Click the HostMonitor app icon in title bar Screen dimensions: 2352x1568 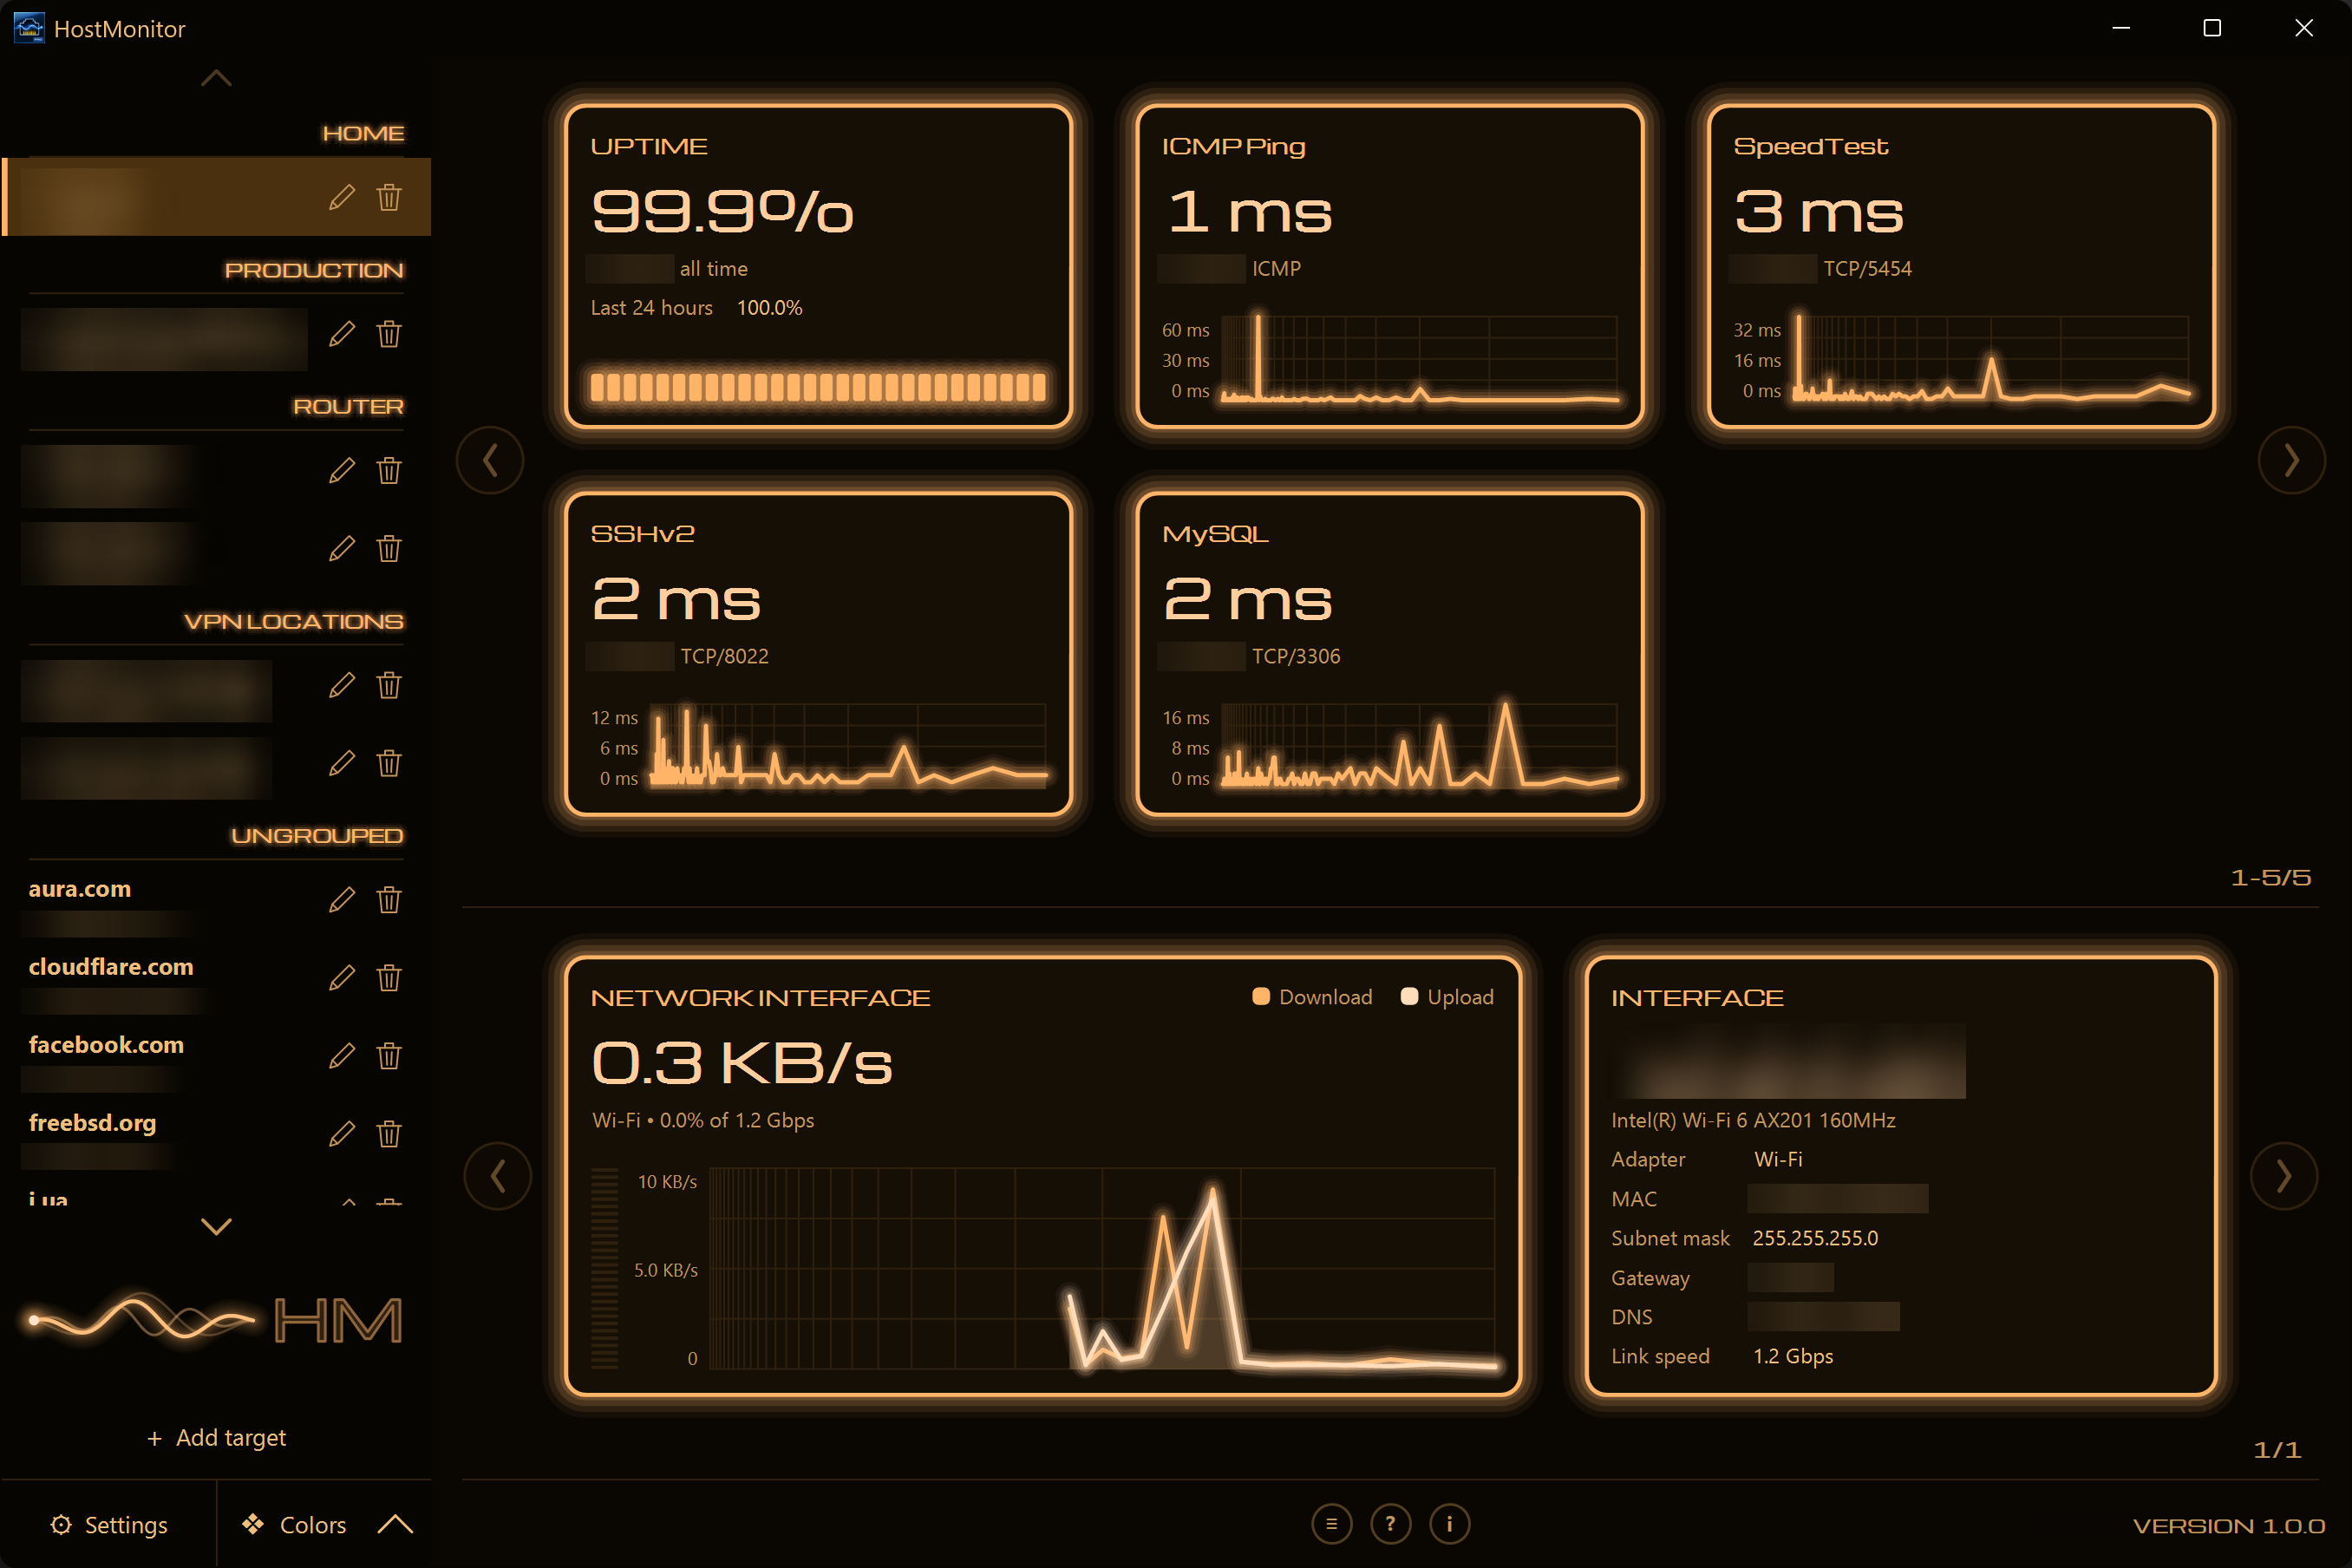pyautogui.click(x=29, y=28)
